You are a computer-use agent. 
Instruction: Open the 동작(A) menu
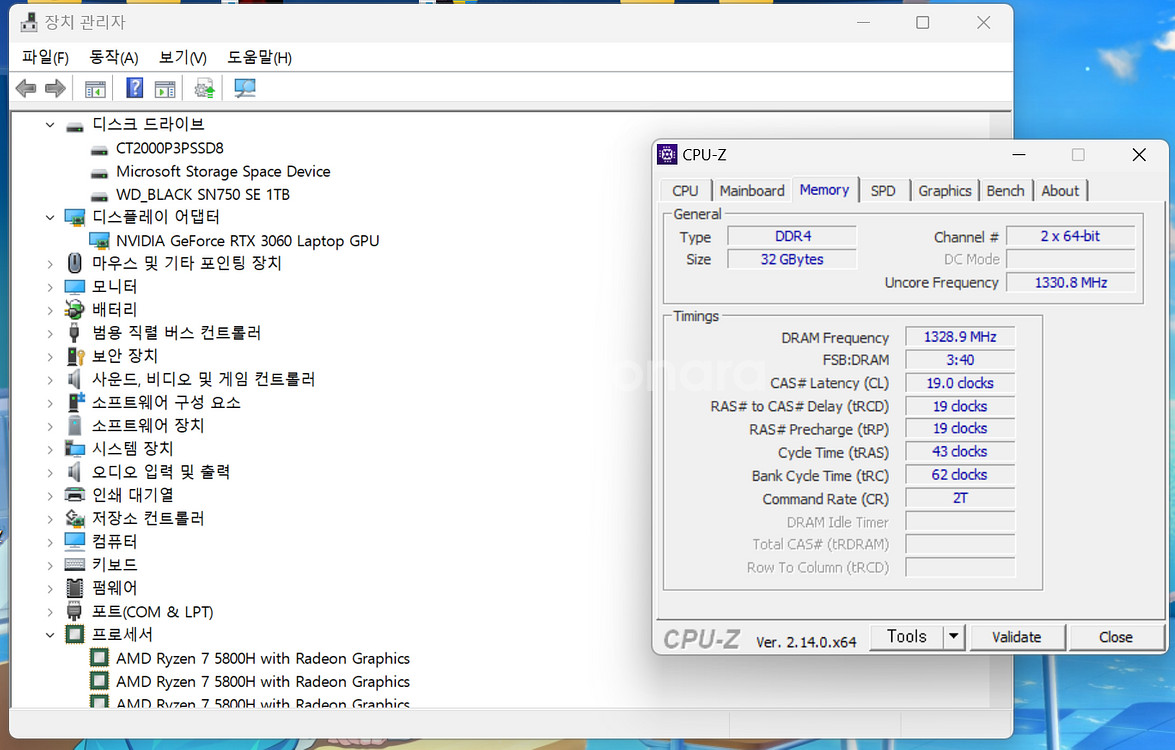point(114,57)
